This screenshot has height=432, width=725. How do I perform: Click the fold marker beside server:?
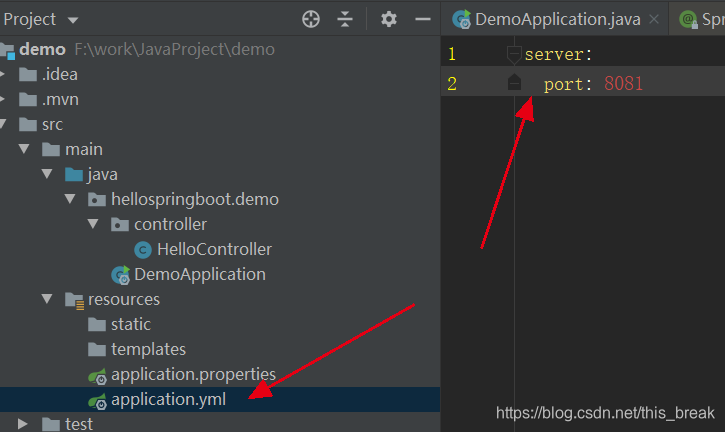click(x=514, y=55)
